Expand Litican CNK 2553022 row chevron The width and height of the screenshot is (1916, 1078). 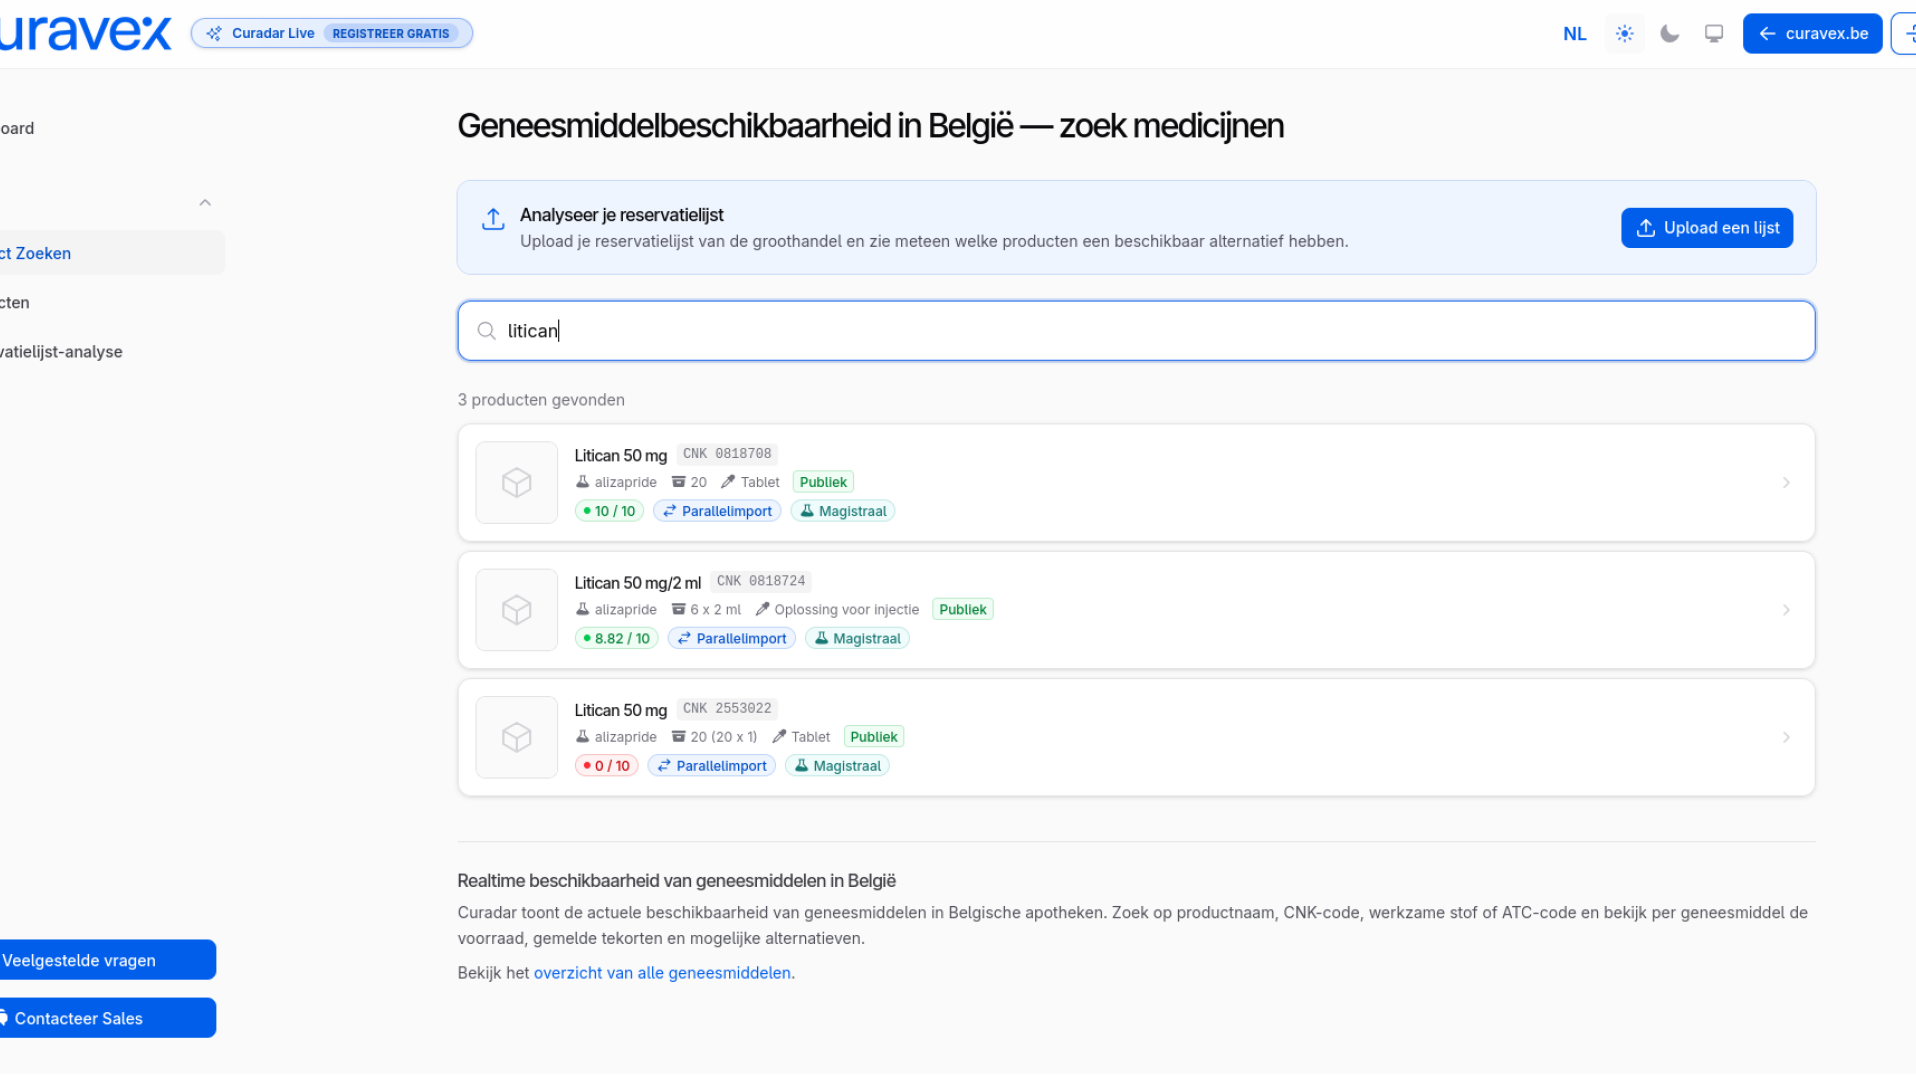click(1786, 738)
